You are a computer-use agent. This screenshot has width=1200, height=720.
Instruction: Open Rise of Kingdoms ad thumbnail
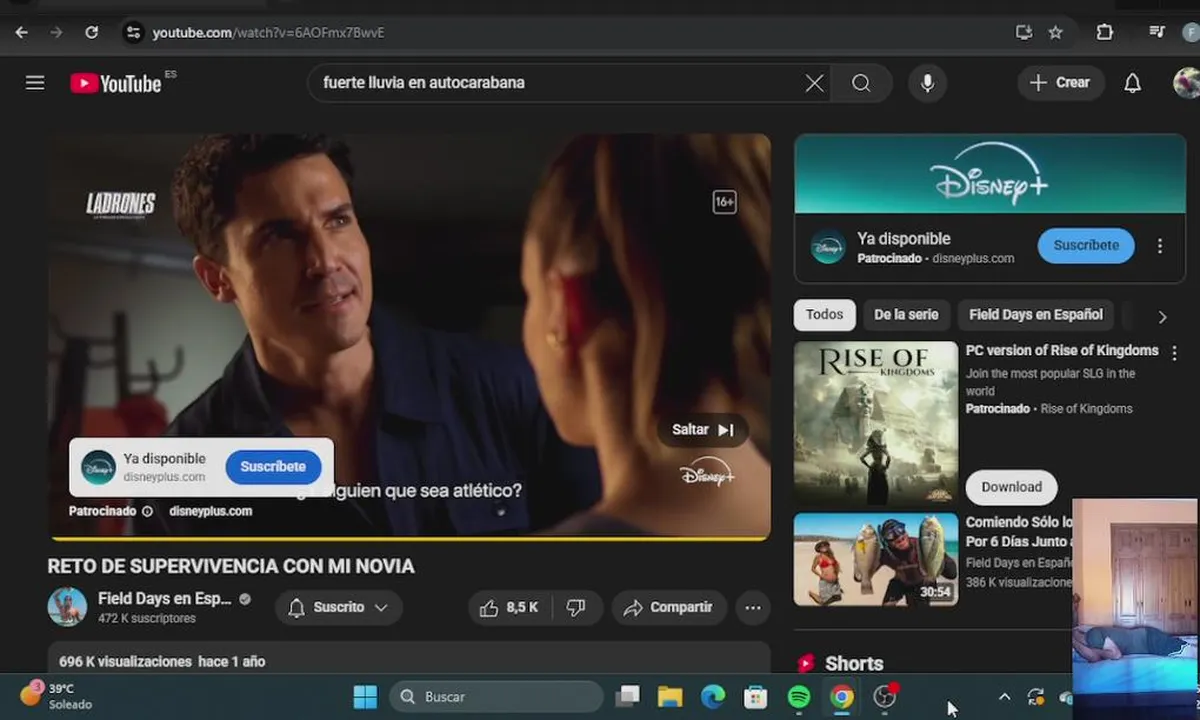point(875,423)
